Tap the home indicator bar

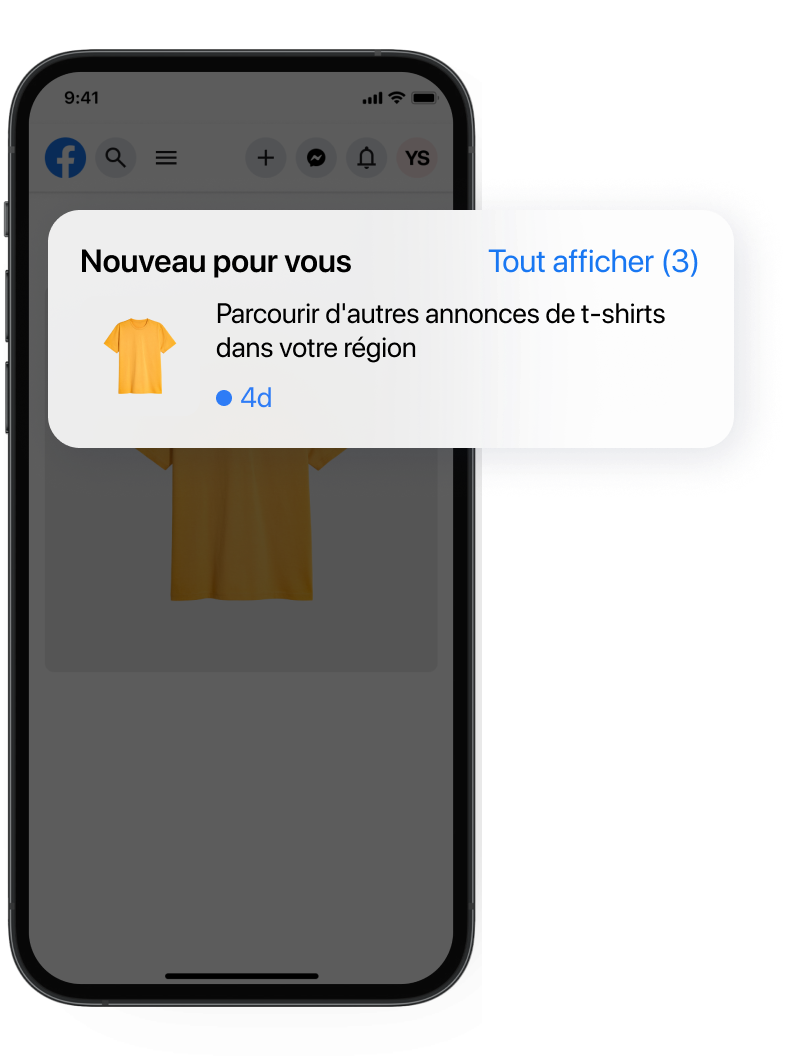coord(242,976)
